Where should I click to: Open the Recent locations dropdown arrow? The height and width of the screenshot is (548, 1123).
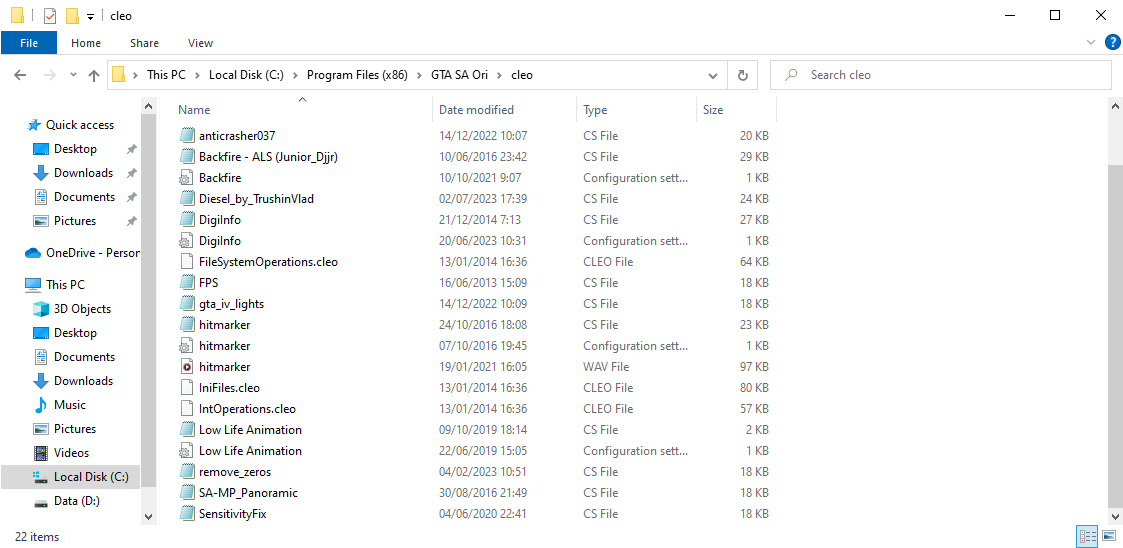73,74
